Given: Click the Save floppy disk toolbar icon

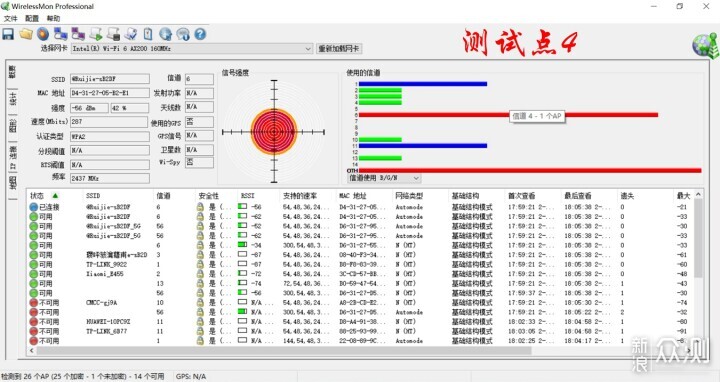Looking at the screenshot, I should tap(8, 34).
